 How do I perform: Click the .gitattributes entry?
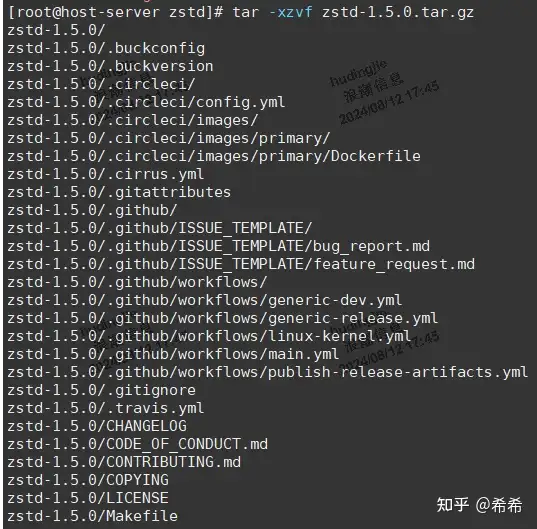119,192
